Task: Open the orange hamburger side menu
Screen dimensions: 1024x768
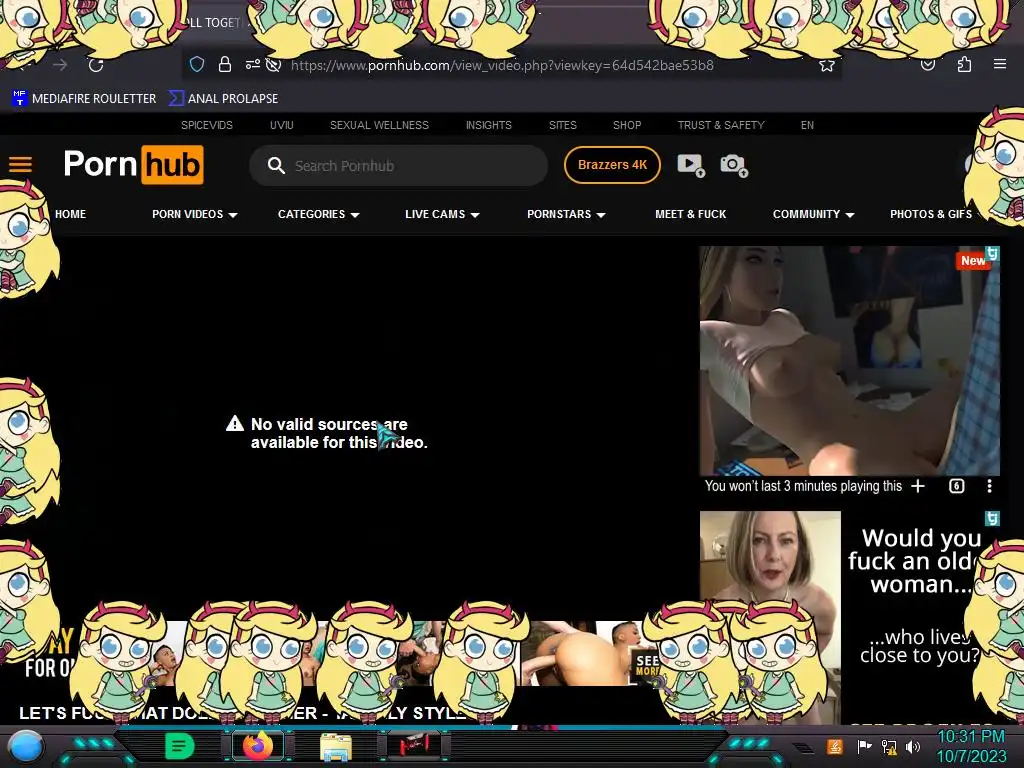Action: [x=20, y=165]
